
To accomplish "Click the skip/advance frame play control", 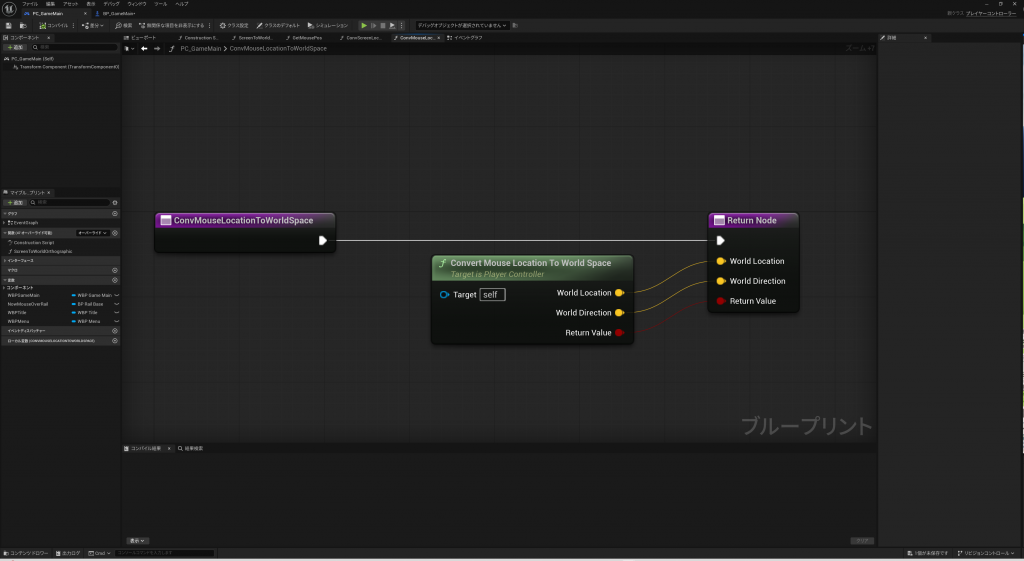I will coord(374,25).
